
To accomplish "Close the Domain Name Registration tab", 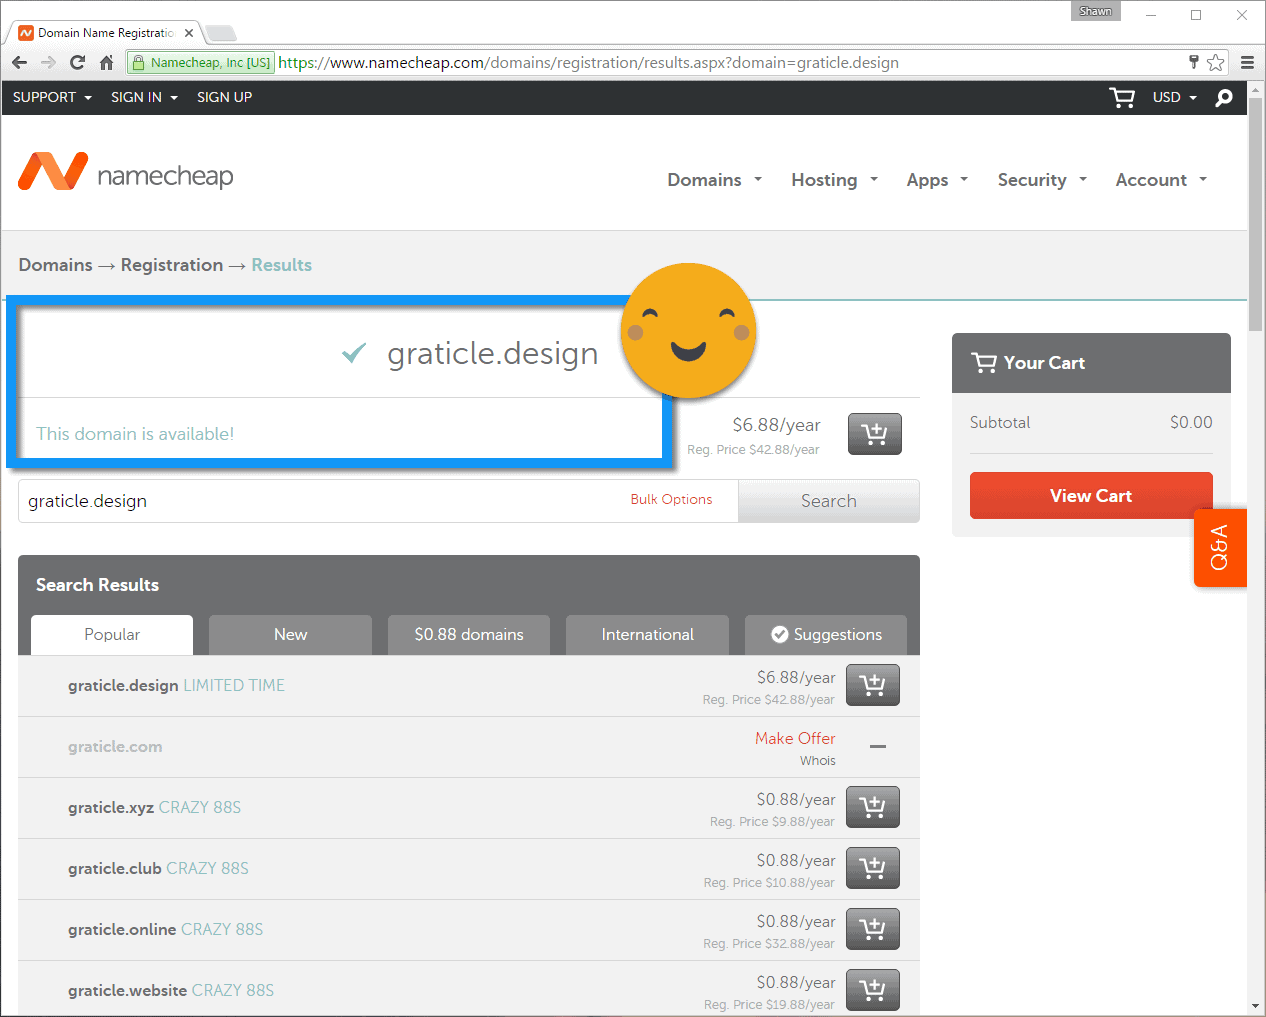I will [x=189, y=33].
